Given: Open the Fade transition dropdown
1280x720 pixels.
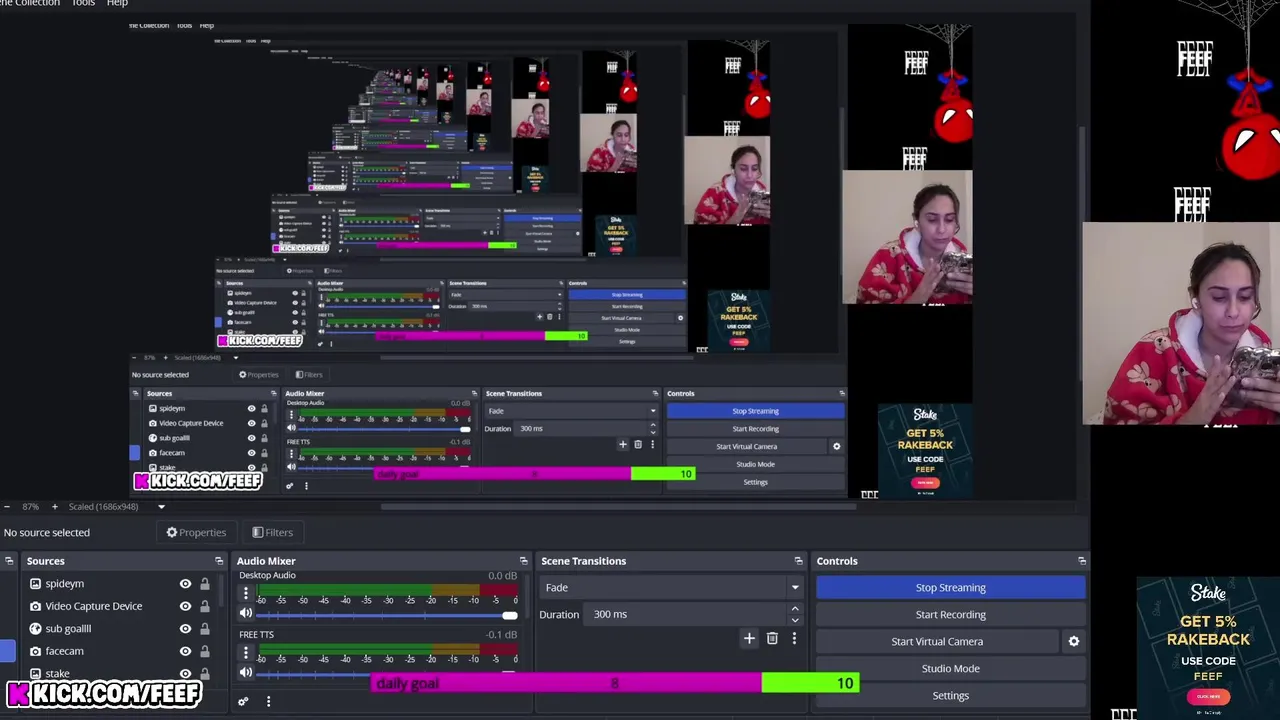Looking at the screenshot, I should point(671,588).
